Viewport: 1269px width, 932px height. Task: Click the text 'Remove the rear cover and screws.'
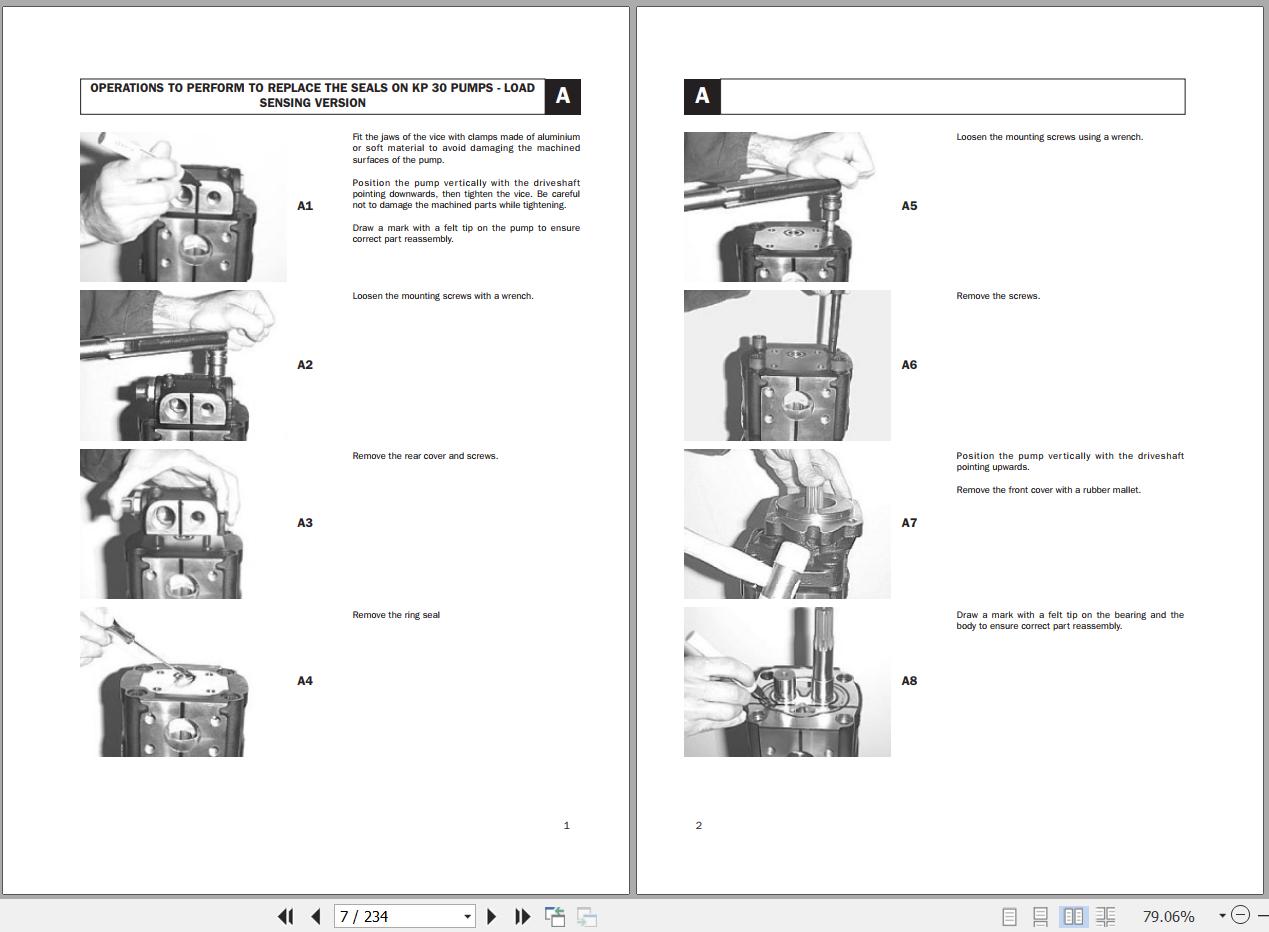[425, 456]
